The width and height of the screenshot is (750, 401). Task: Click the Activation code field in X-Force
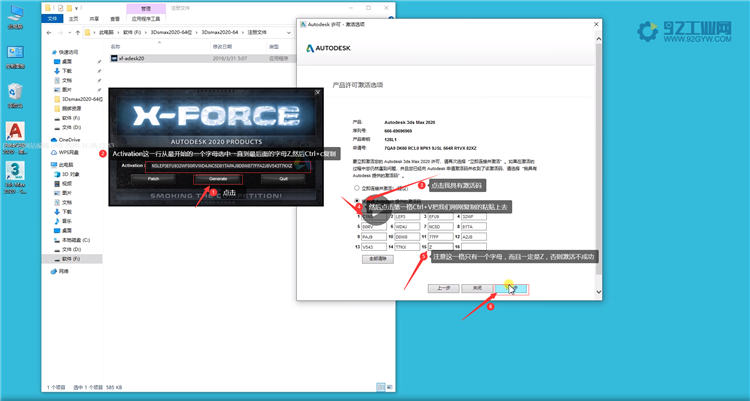228,166
